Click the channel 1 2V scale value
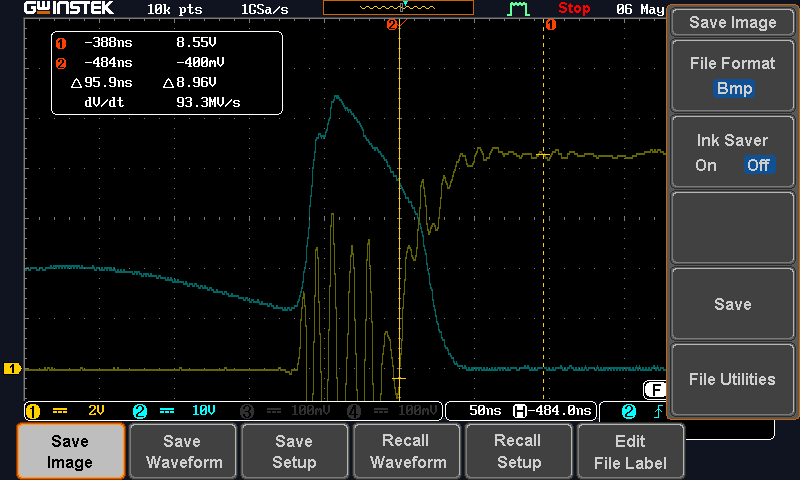 (x=96, y=411)
